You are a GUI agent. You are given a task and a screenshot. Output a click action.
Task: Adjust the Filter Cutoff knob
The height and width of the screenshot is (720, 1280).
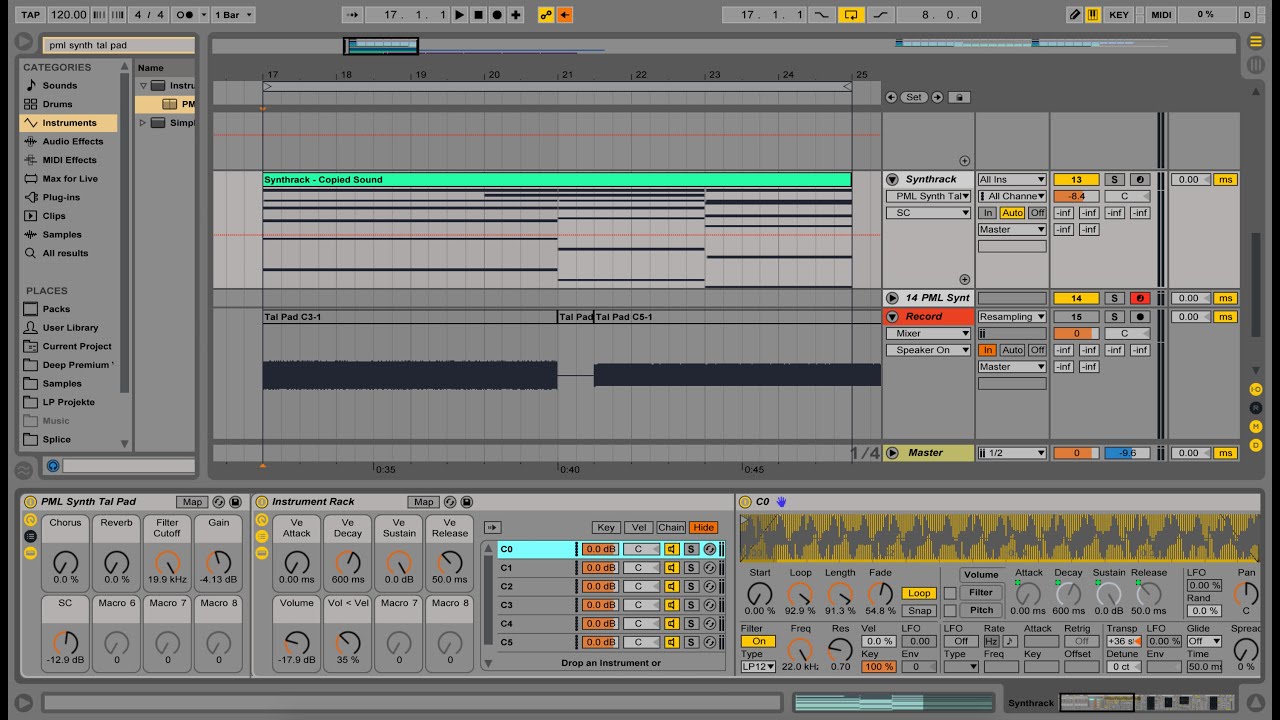(167, 562)
